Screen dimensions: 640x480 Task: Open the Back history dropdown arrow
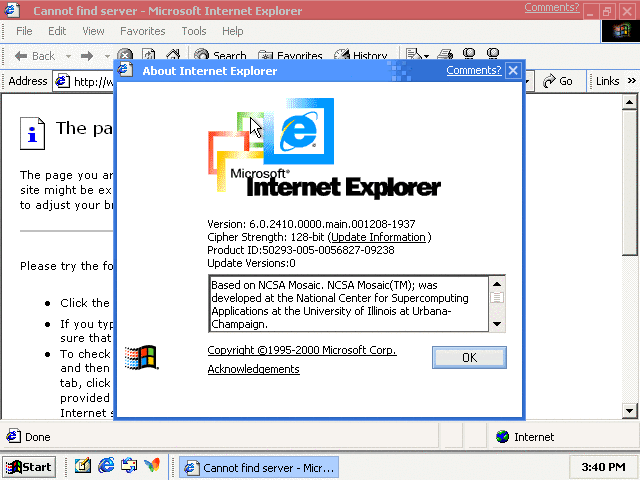[x=68, y=56]
